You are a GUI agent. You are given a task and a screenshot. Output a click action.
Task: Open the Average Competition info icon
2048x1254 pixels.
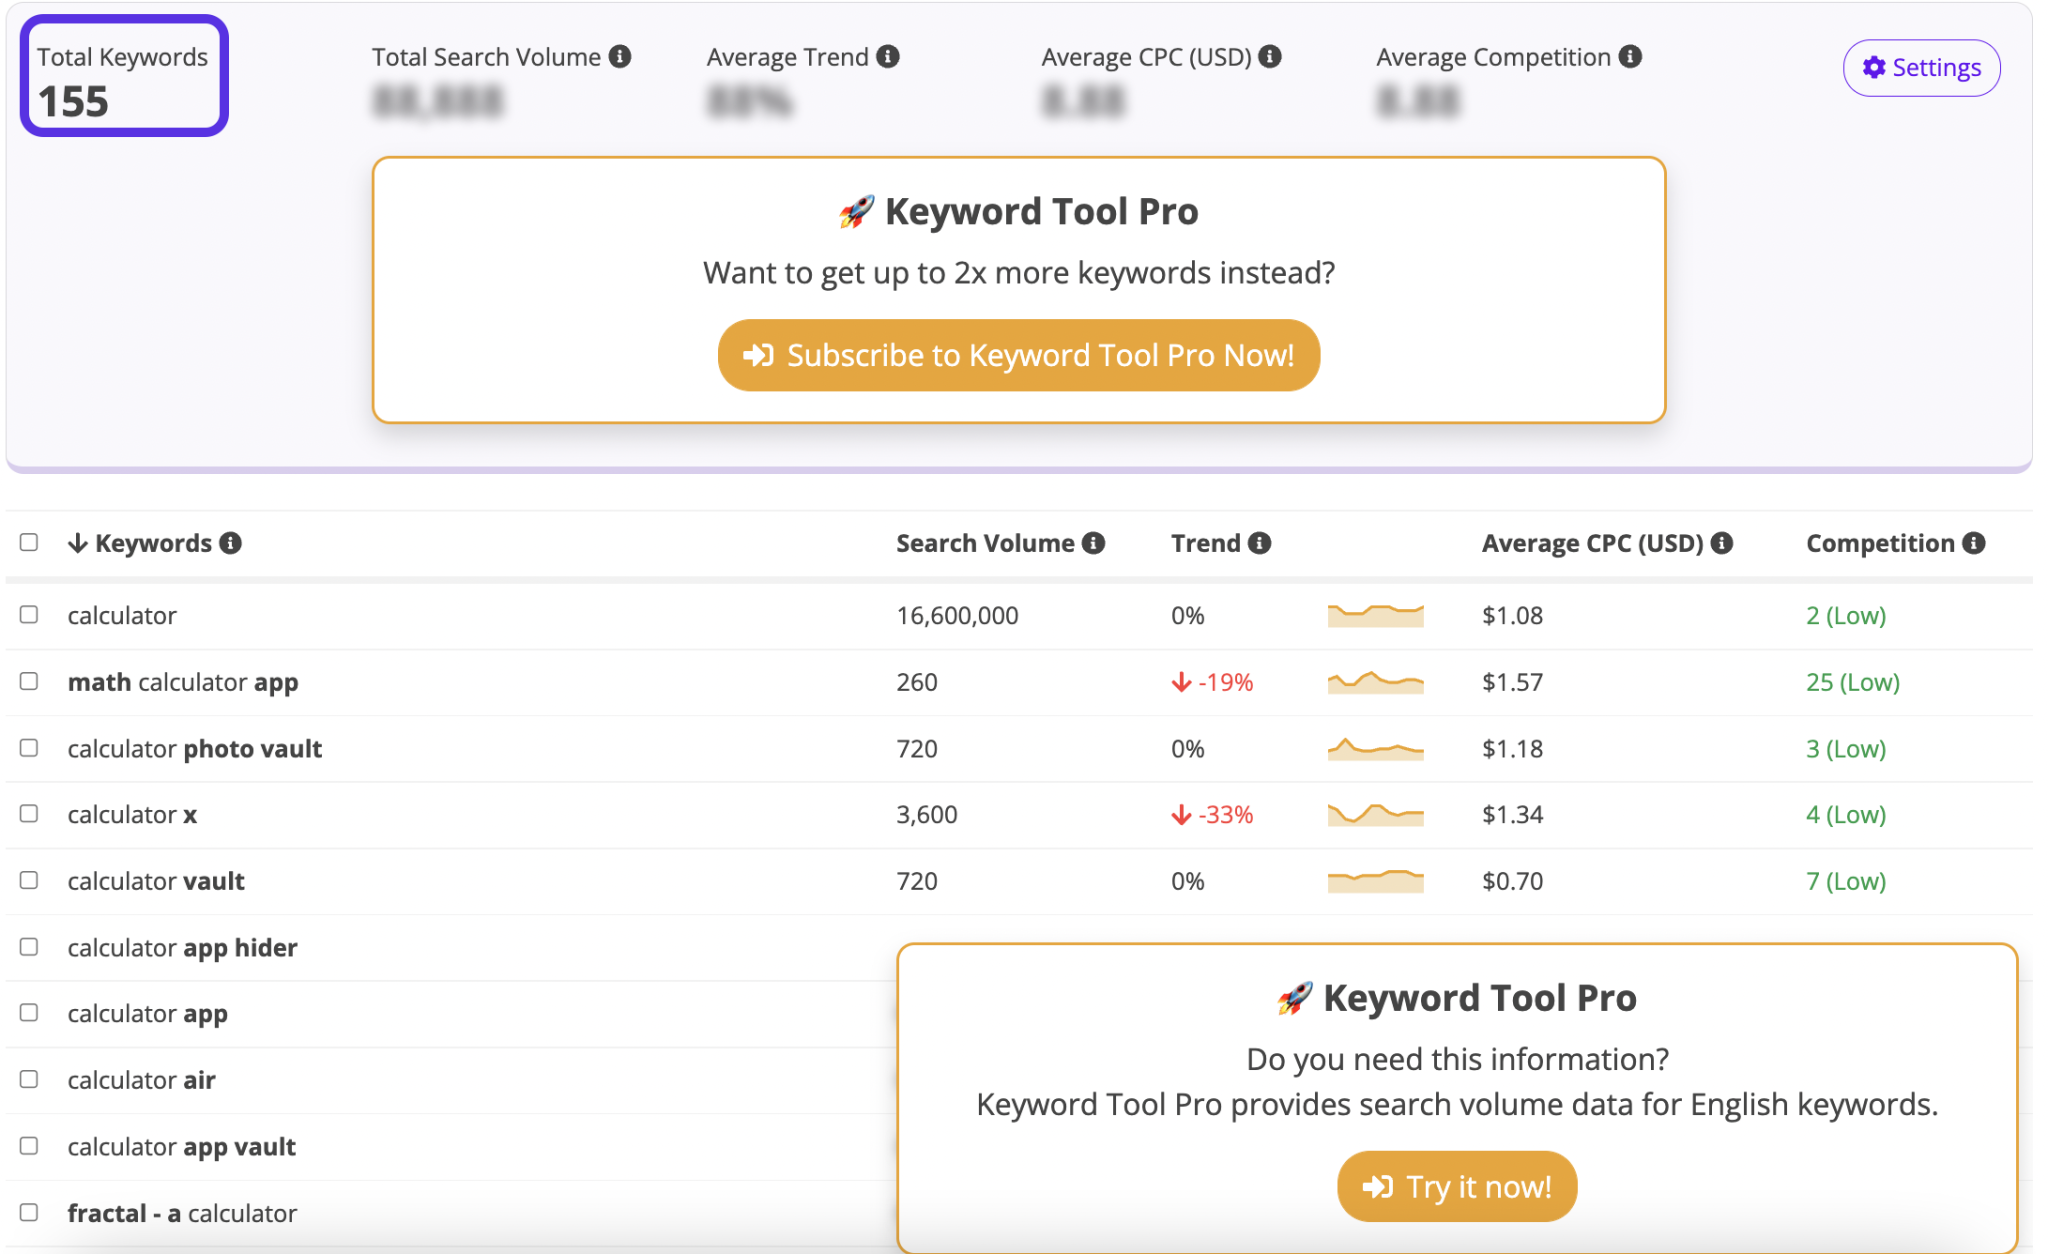(x=1630, y=57)
